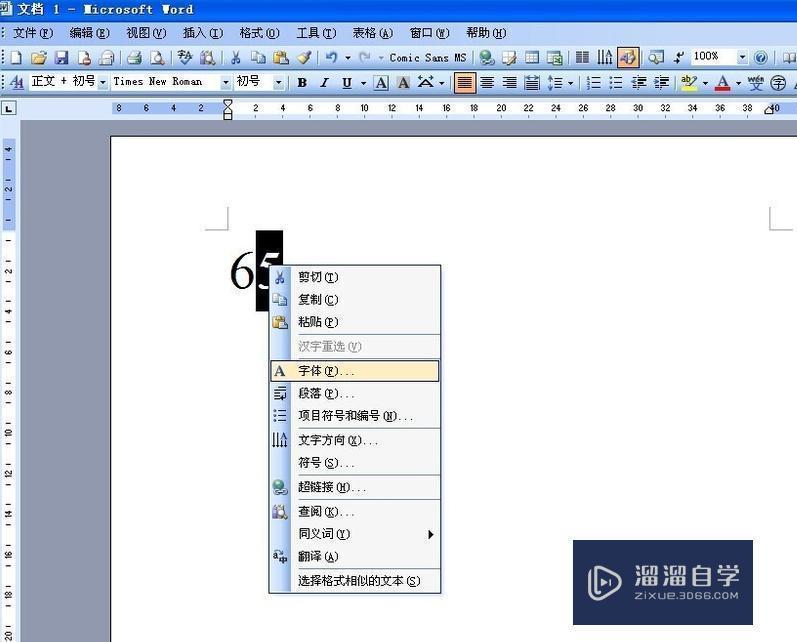Show or hide formatting marks
797x642 pixels.
click(679, 57)
